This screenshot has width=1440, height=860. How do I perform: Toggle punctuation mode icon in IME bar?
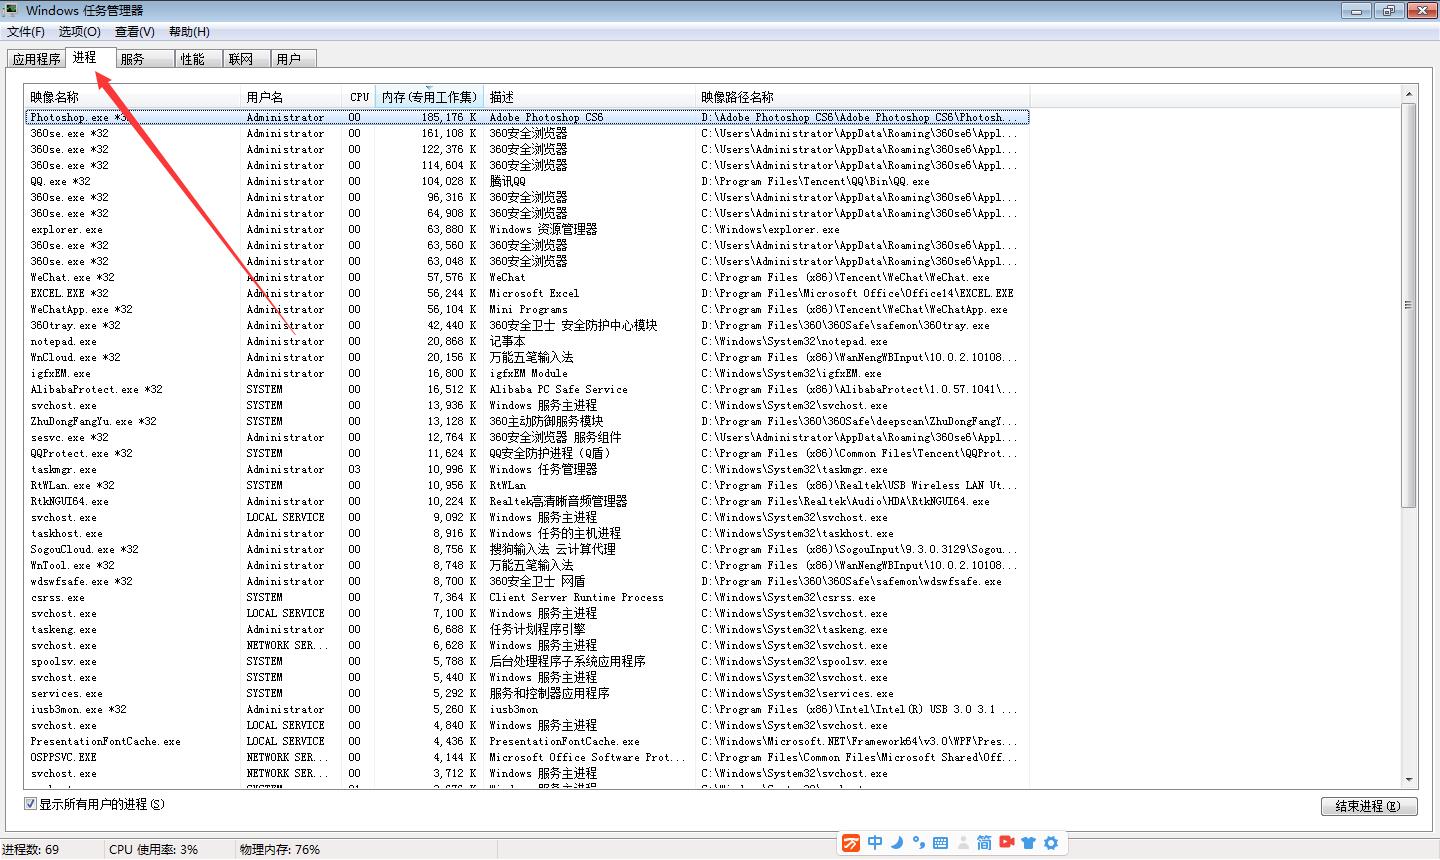(918, 843)
